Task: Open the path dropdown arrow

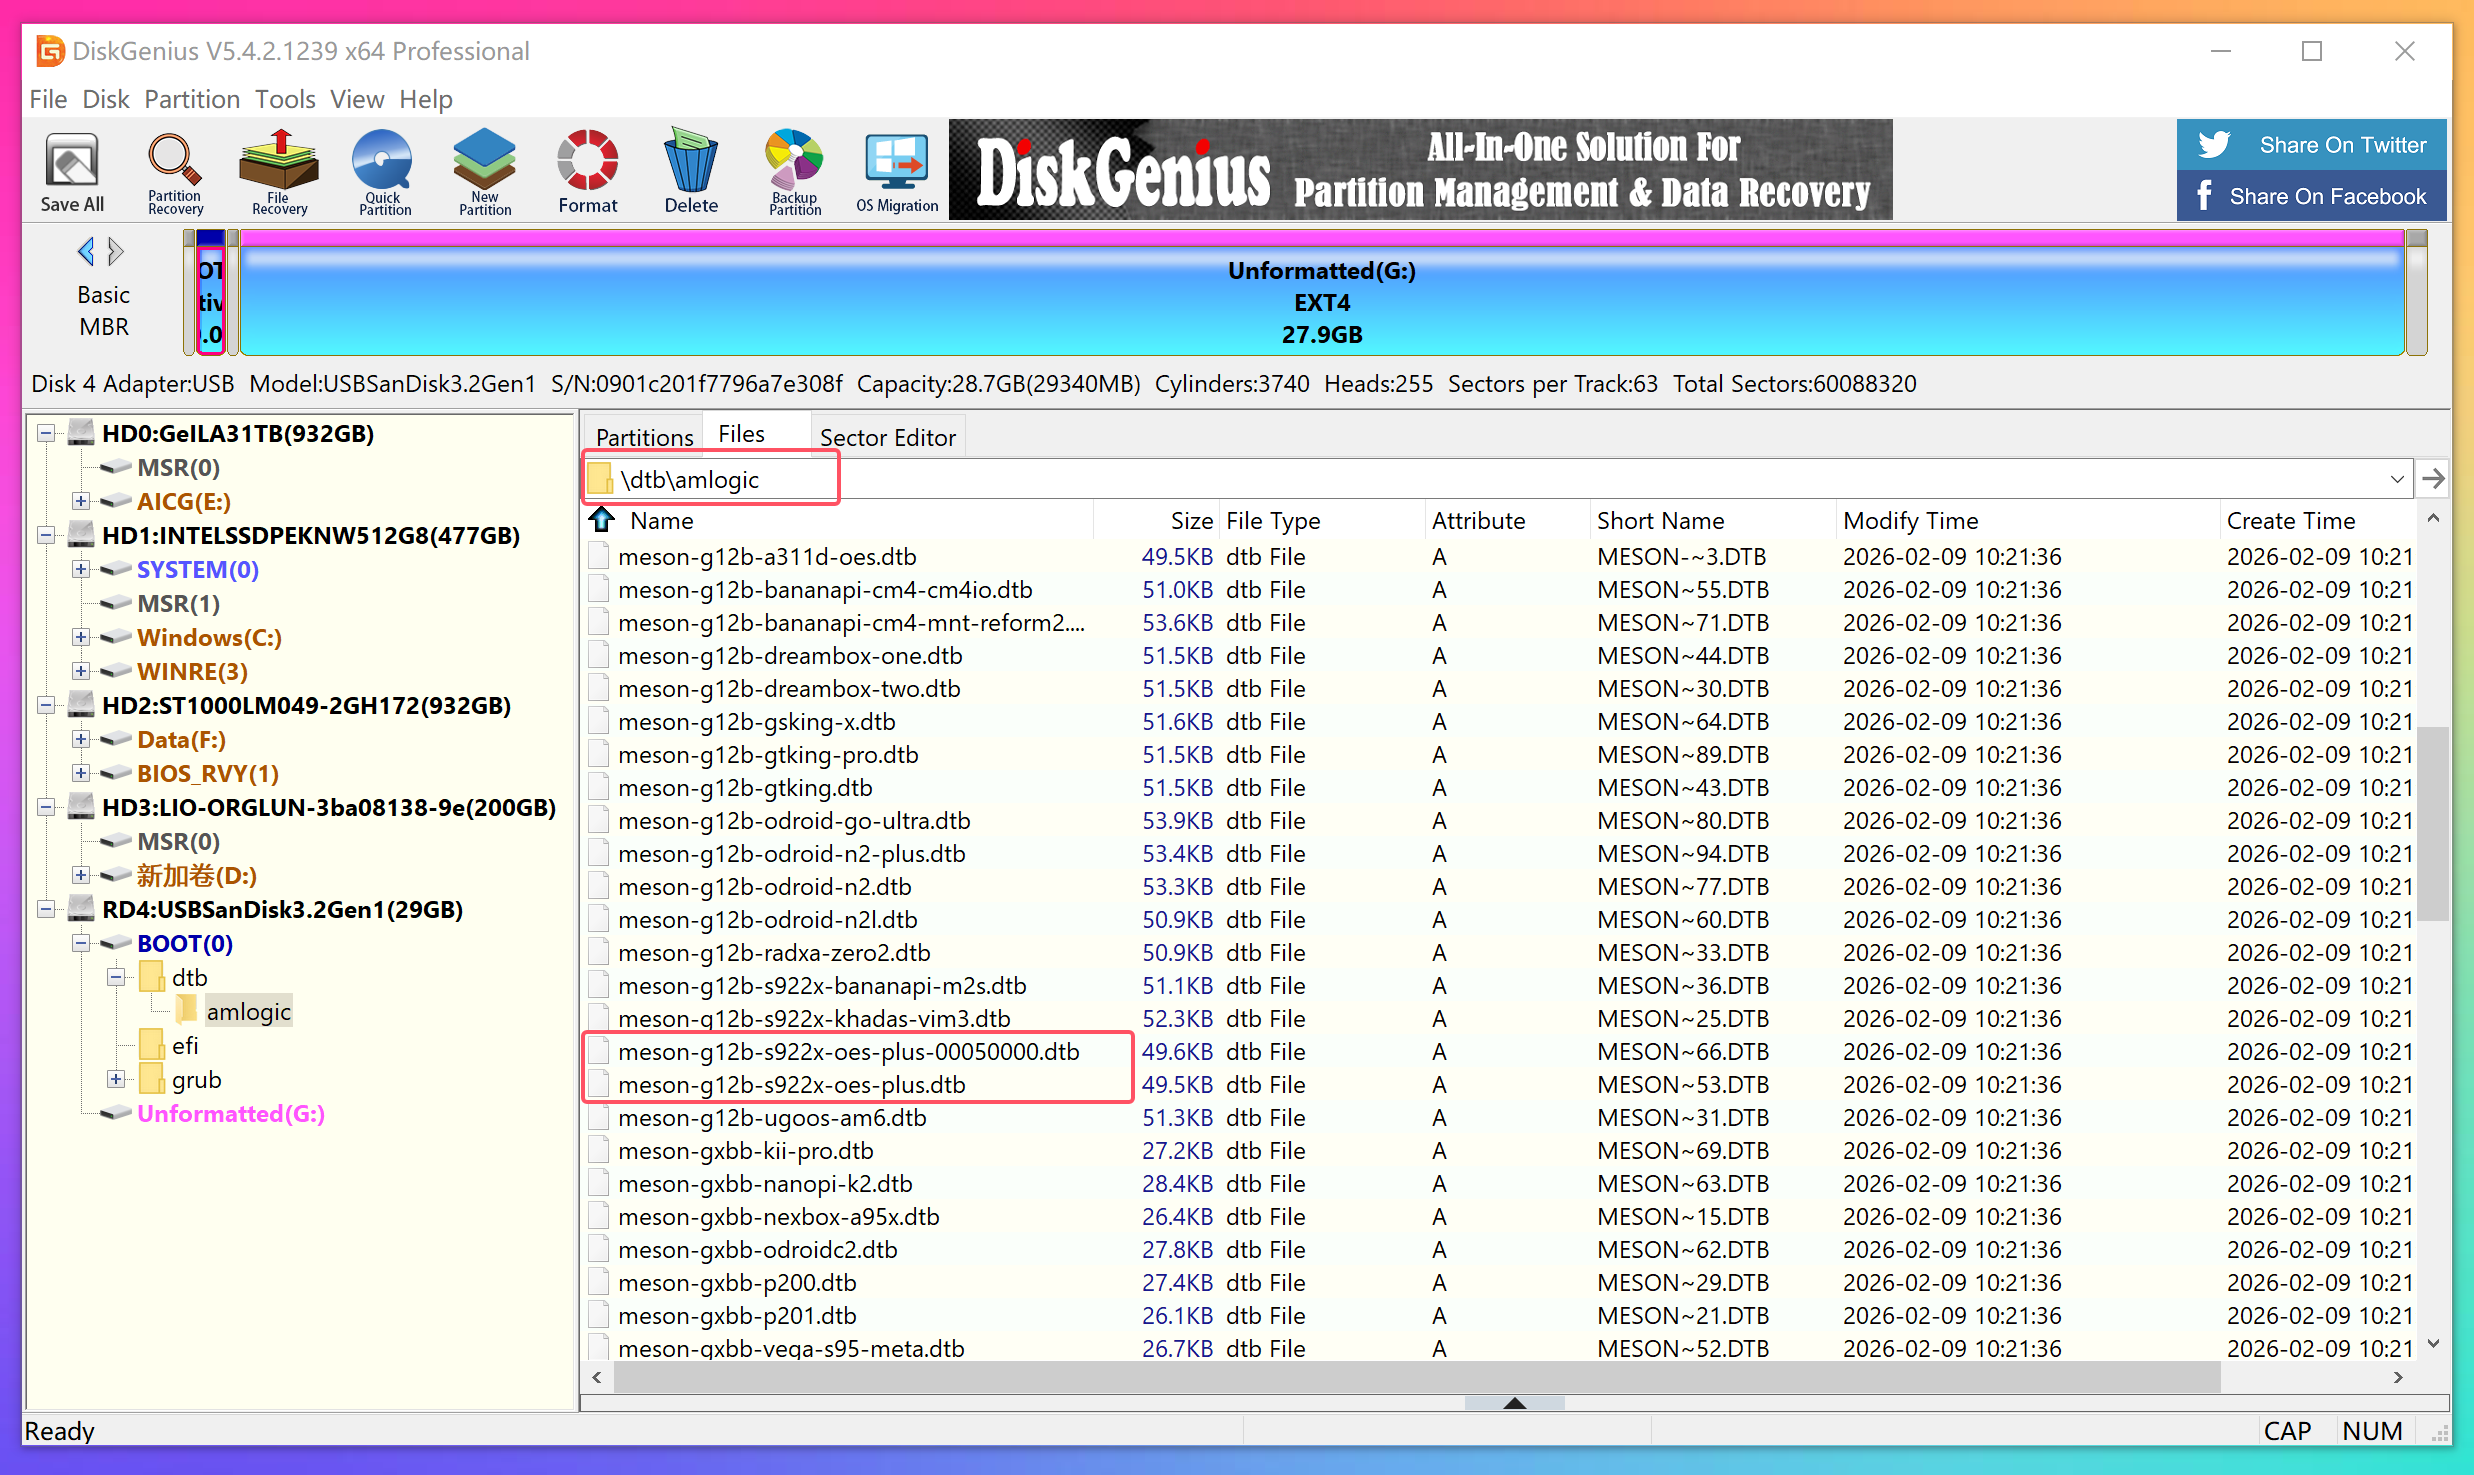Action: (x=2396, y=479)
